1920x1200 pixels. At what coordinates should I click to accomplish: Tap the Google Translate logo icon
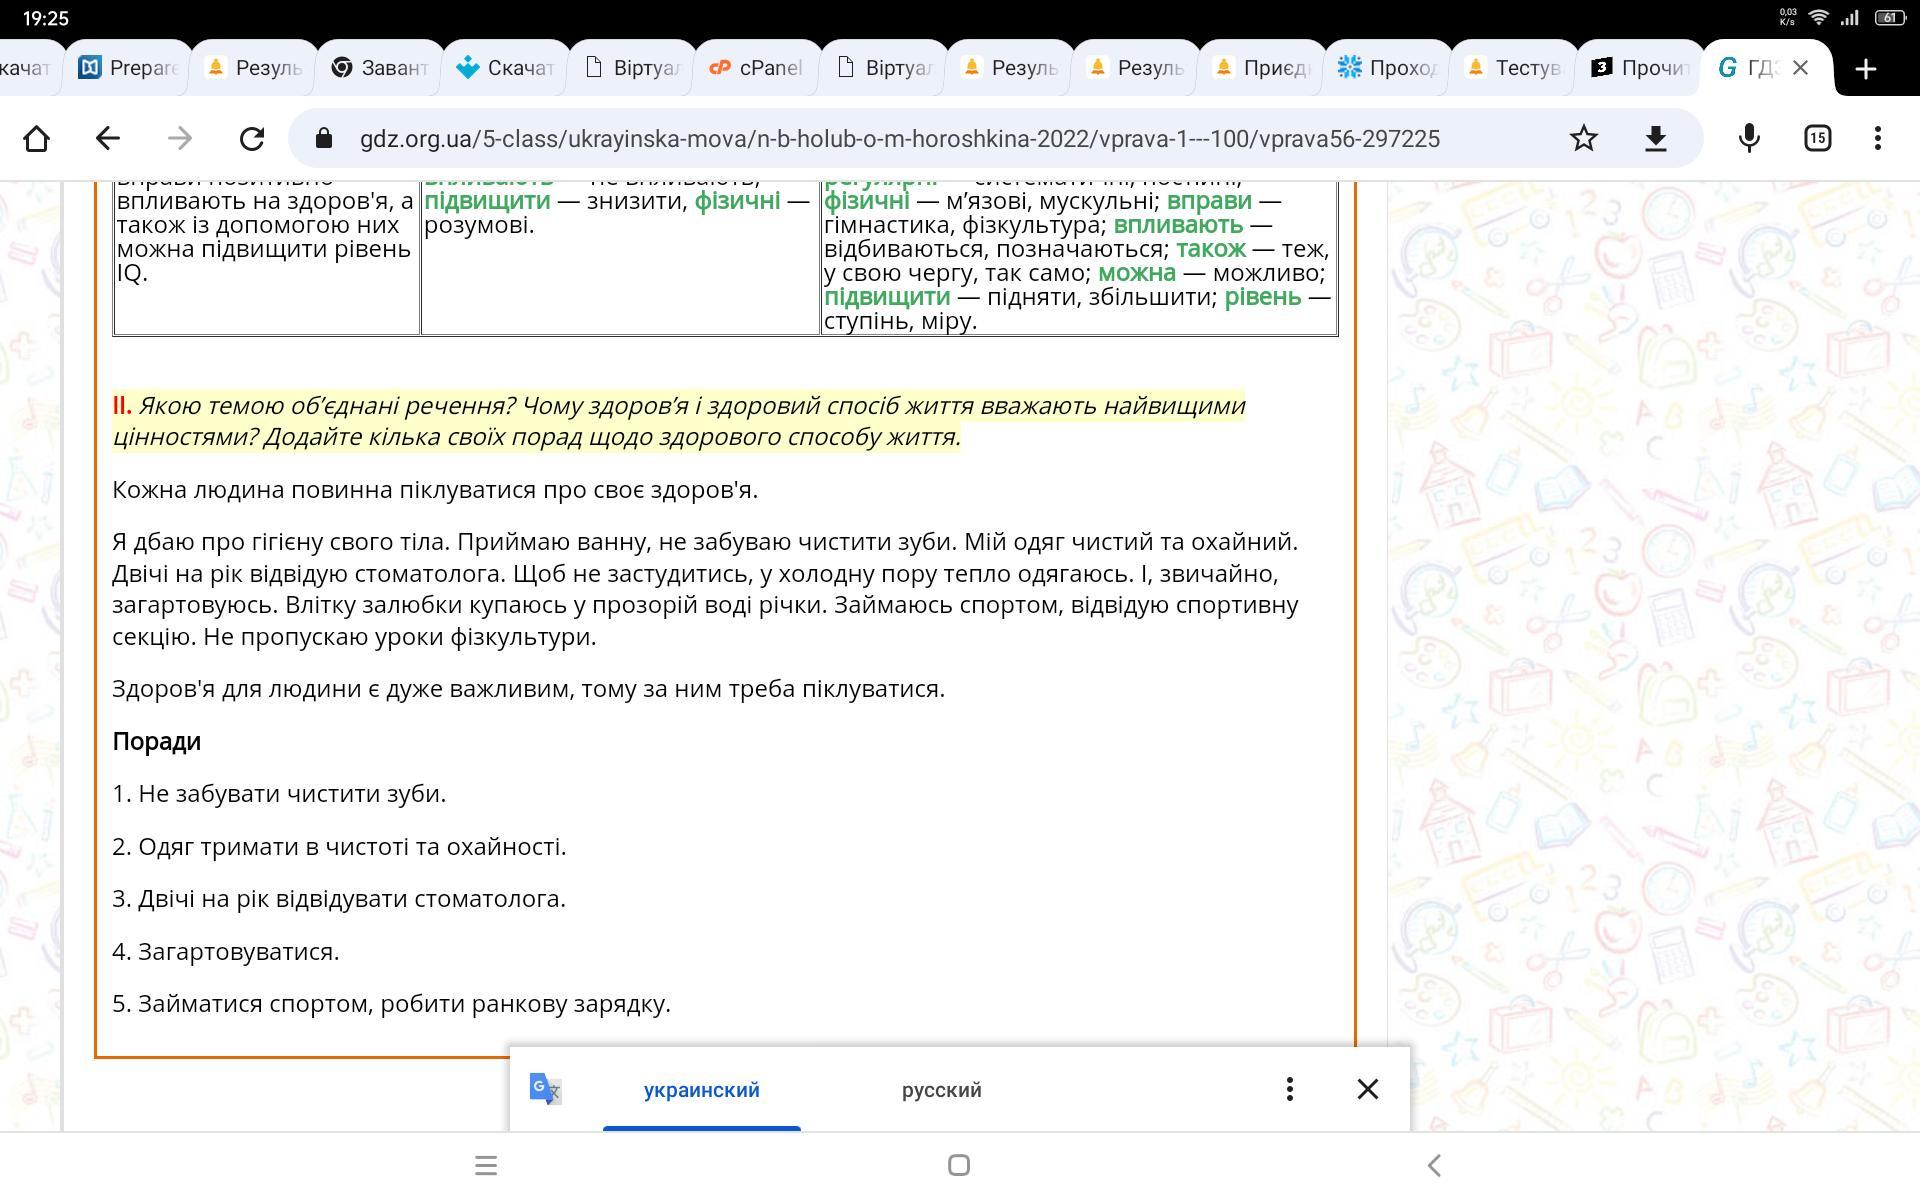545,1089
